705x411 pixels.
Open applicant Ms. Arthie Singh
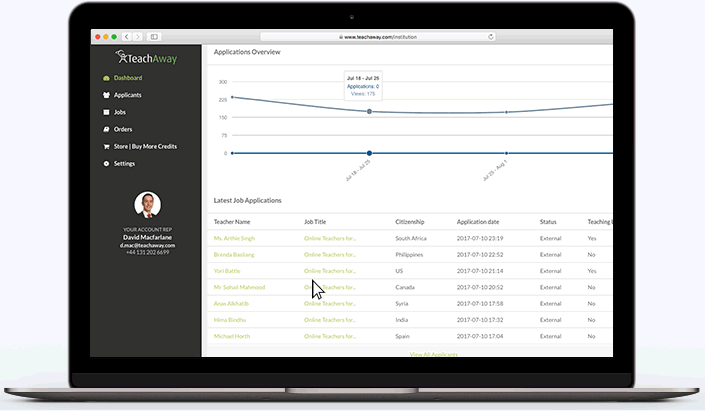pos(234,238)
